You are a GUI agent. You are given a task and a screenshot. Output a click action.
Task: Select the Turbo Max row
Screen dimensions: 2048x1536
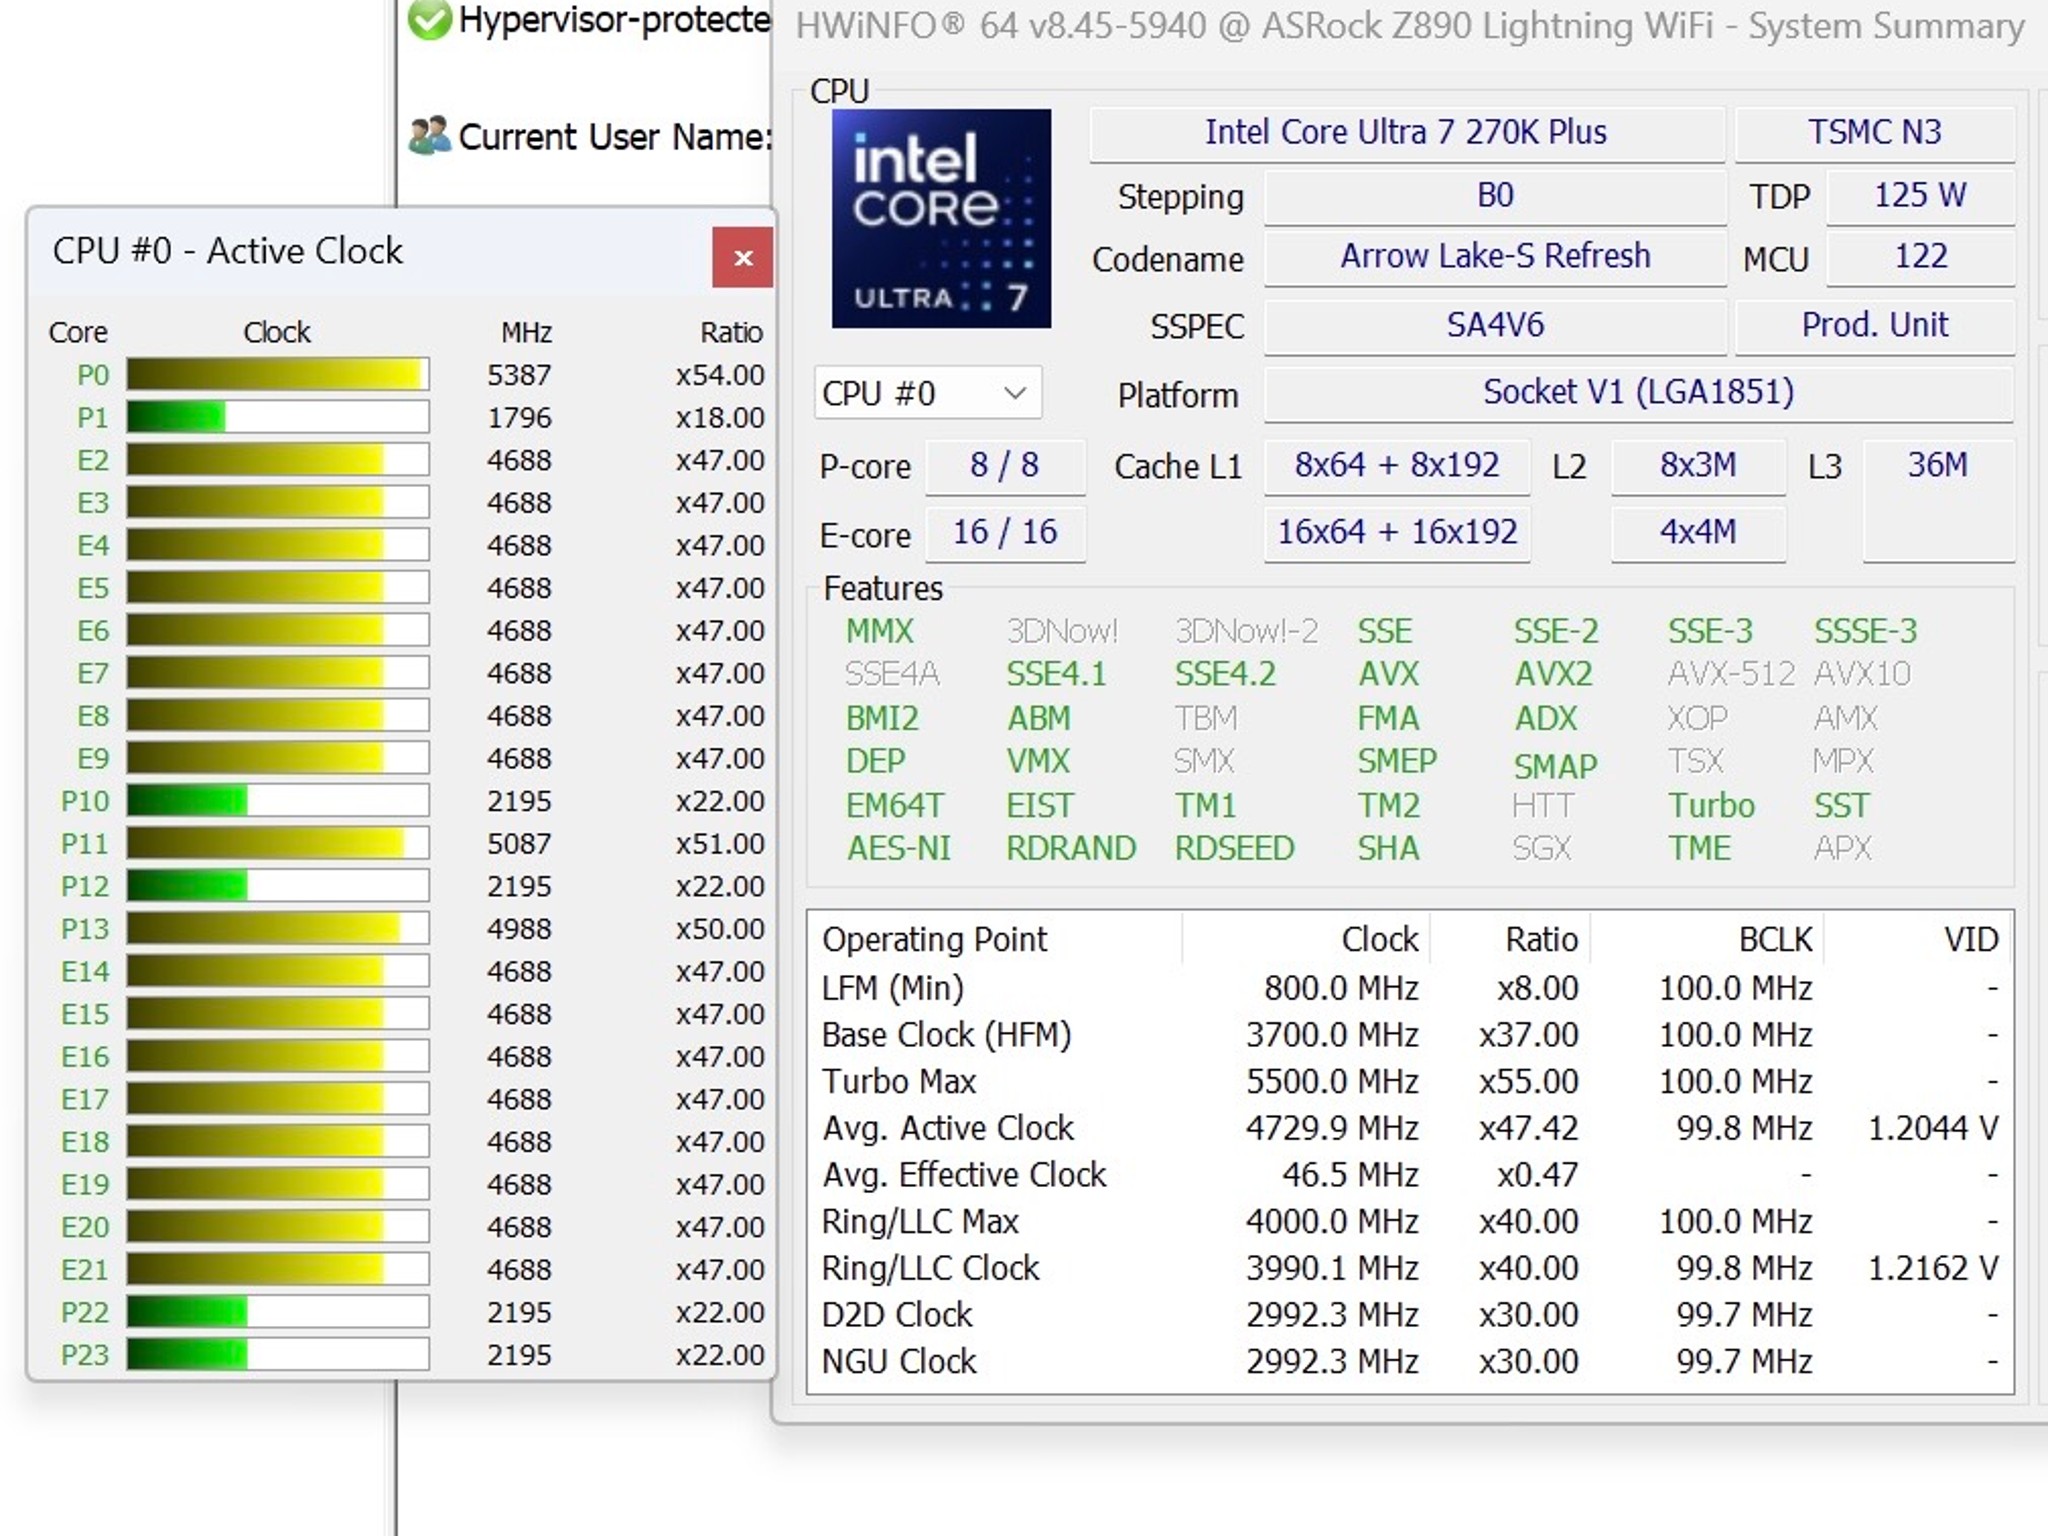1409,1081
